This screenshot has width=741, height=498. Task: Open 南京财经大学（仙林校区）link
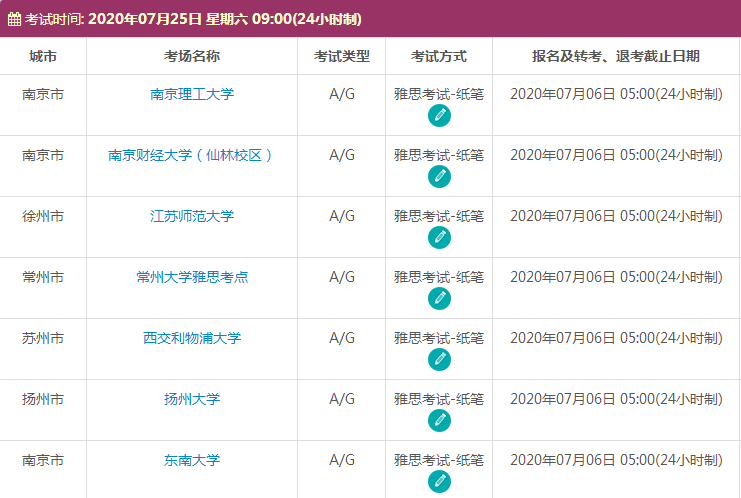192,155
